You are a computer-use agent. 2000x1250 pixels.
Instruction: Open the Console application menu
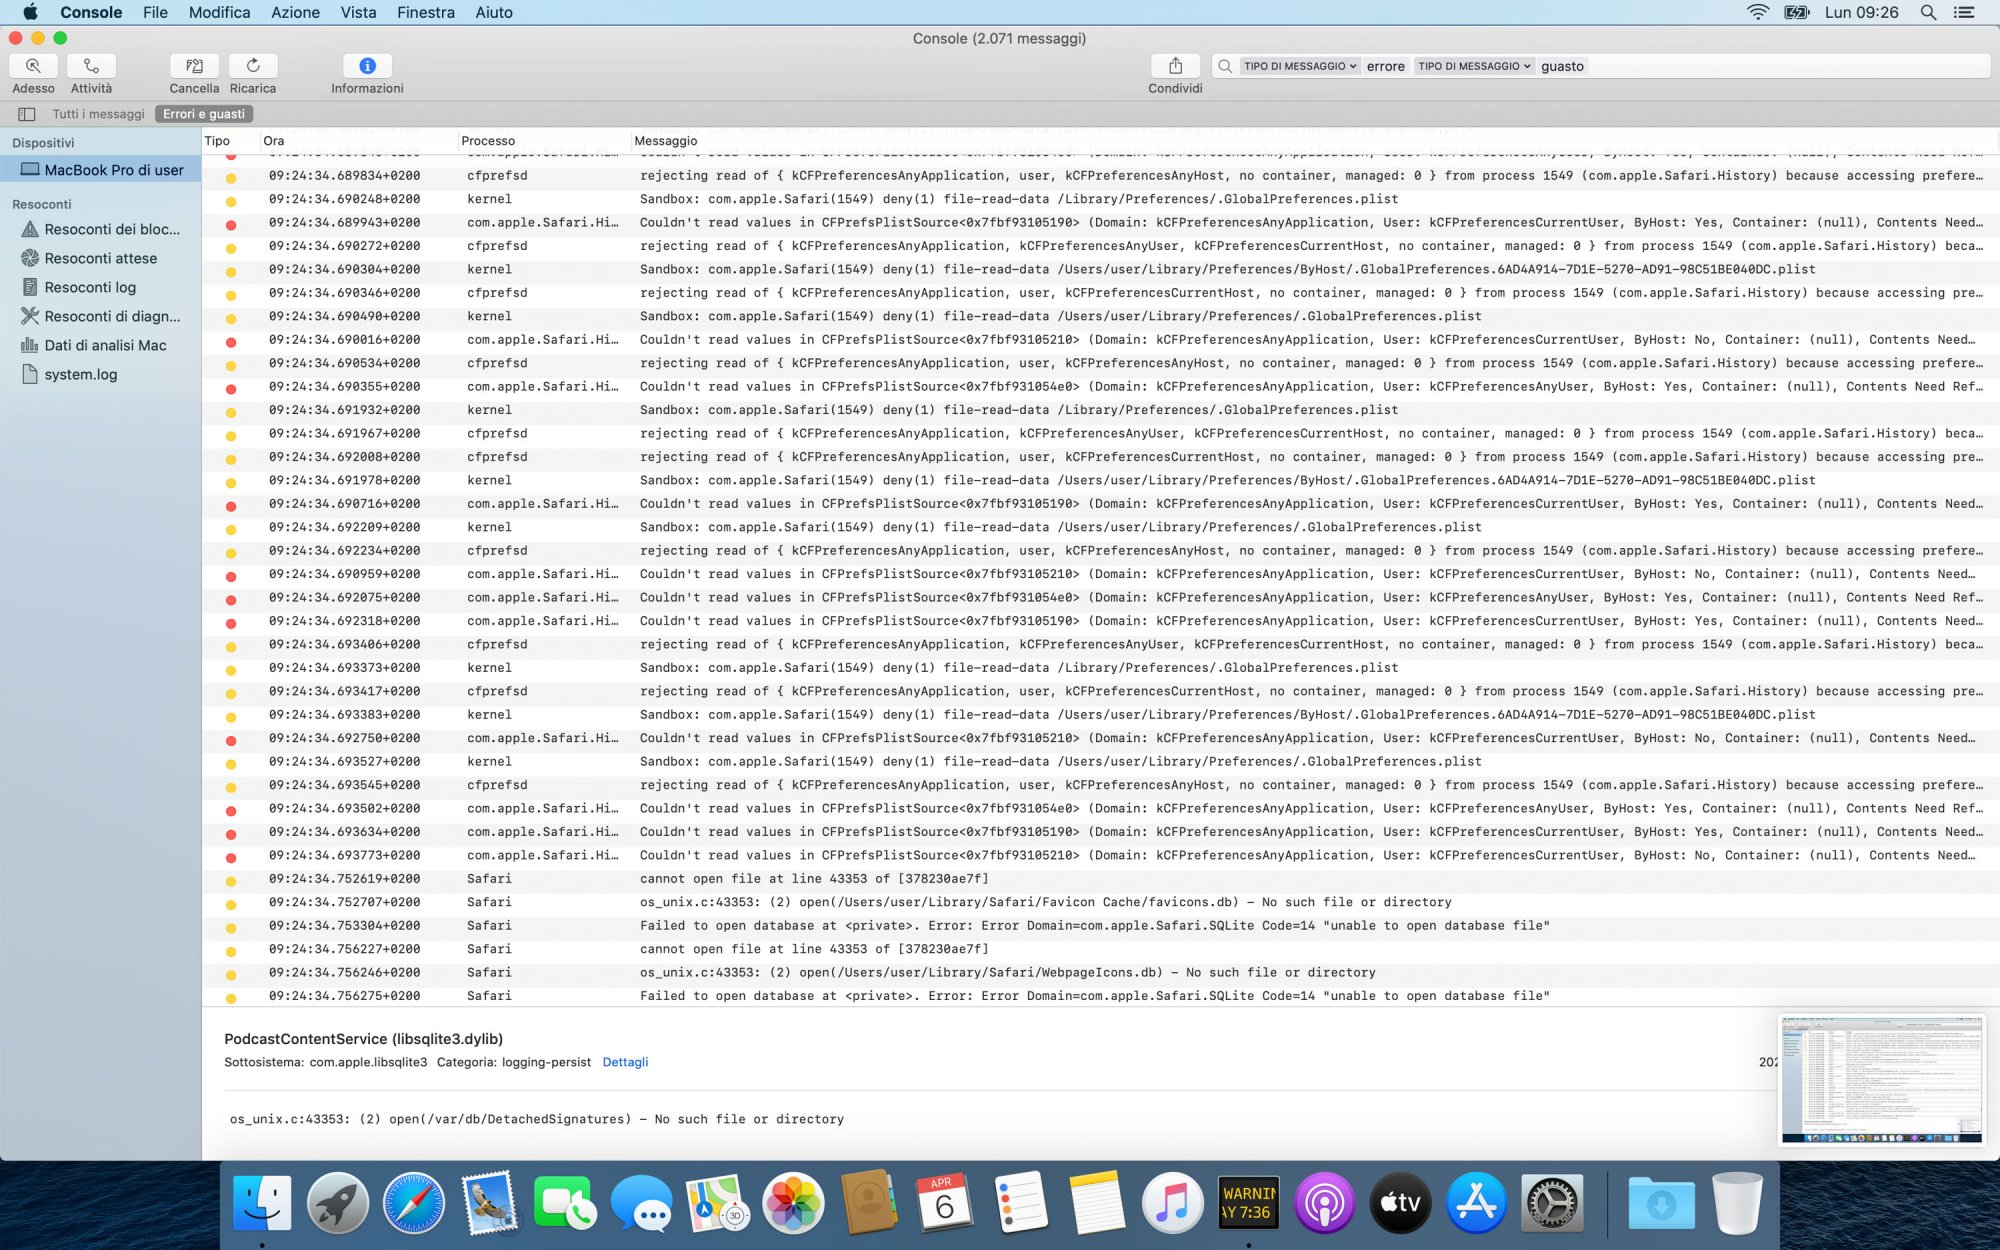[91, 12]
